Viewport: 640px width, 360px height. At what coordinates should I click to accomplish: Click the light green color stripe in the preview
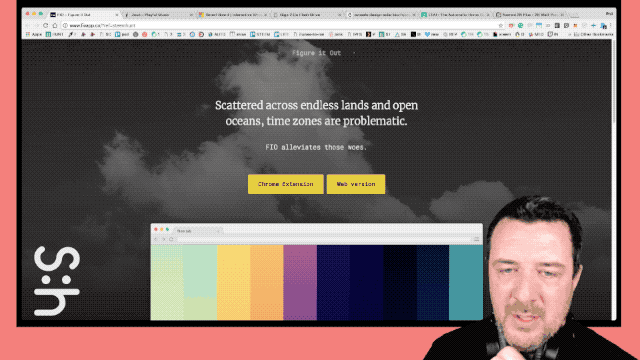[x=167, y=282]
